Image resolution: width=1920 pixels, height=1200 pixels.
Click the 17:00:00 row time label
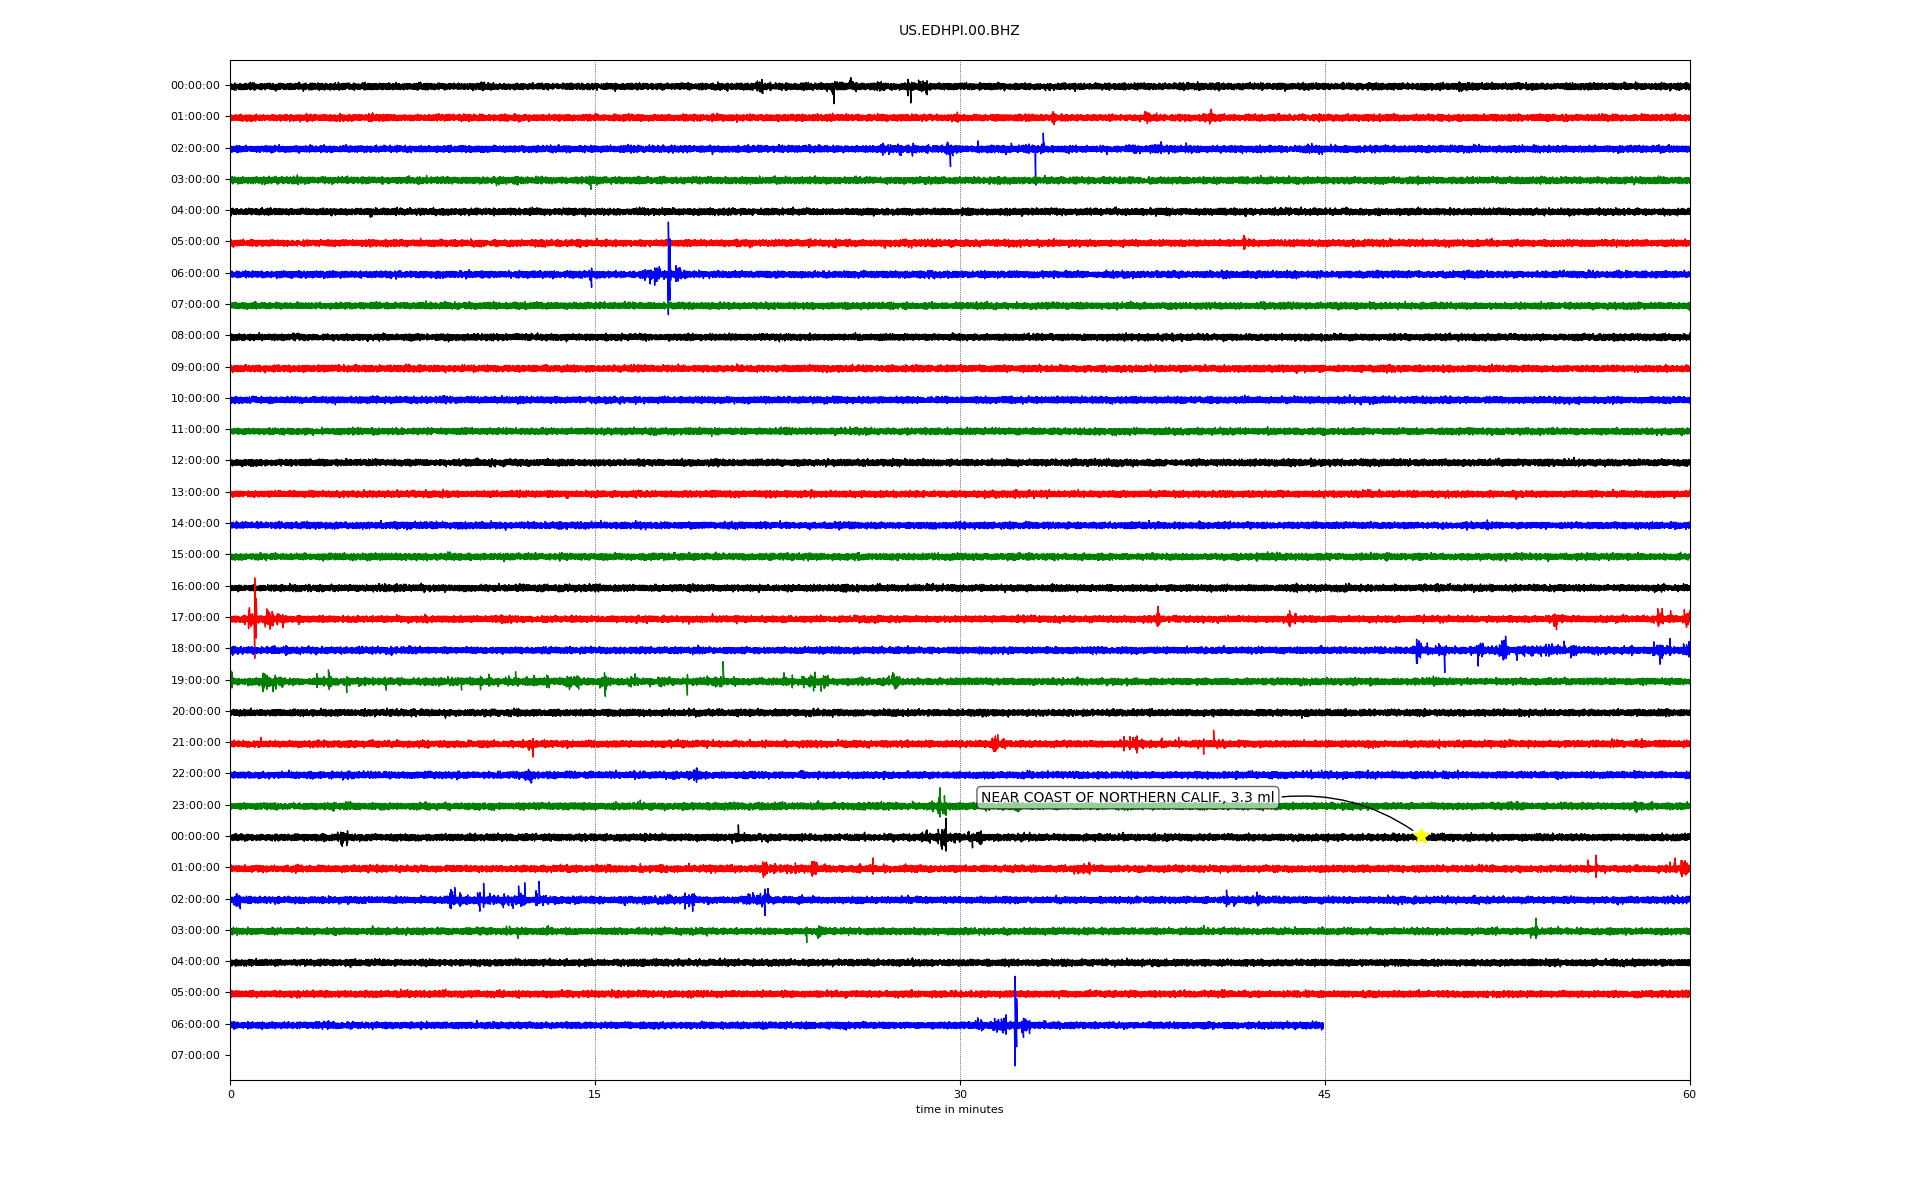pos(195,618)
